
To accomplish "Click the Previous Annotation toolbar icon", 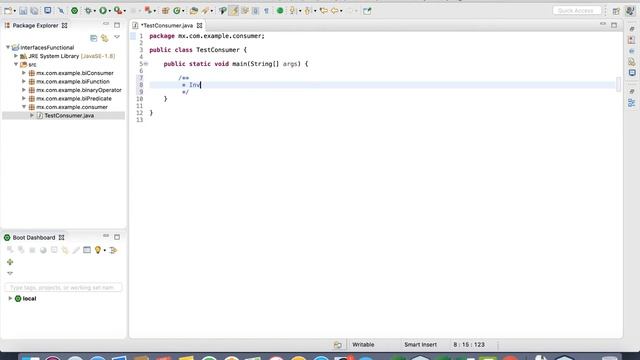I will pyautogui.click(x=308, y=11).
